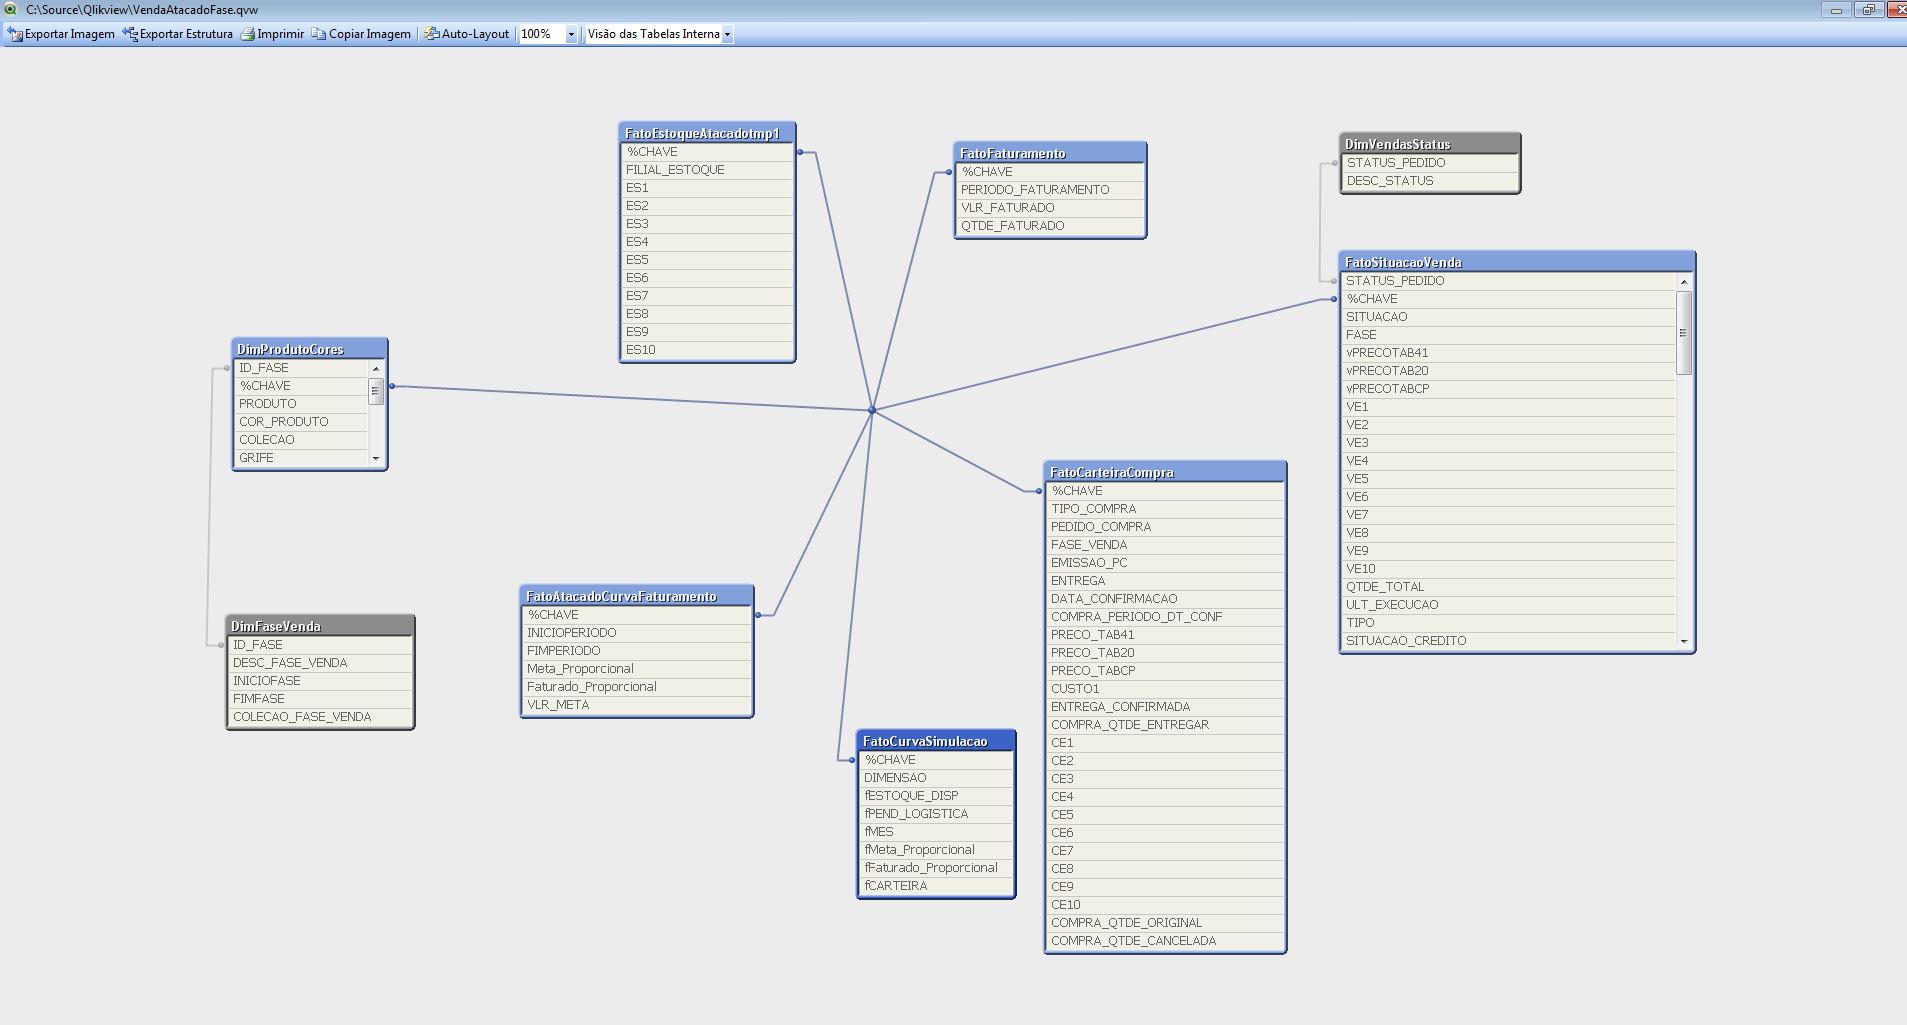
Task: Click COMPRA_PERIODO_DT_CONF field
Action: [x=1165, y=617]
